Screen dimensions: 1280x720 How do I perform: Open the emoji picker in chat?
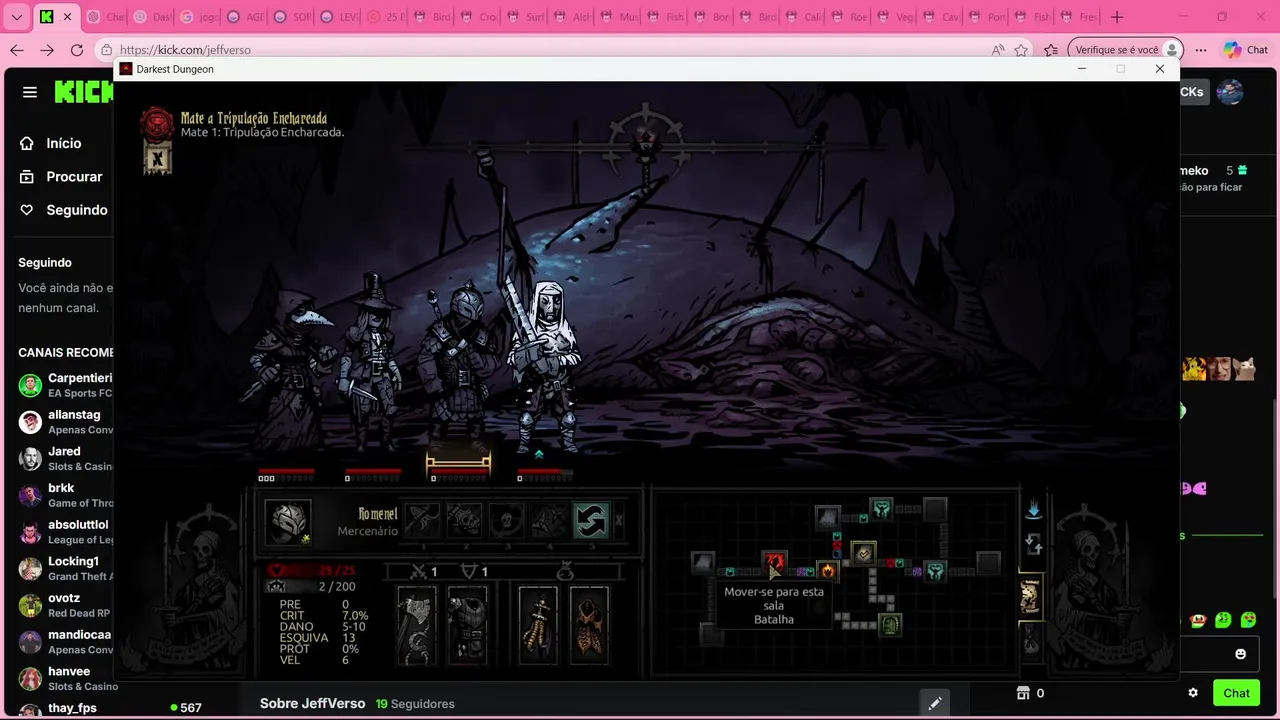[x=1241, y=654]
